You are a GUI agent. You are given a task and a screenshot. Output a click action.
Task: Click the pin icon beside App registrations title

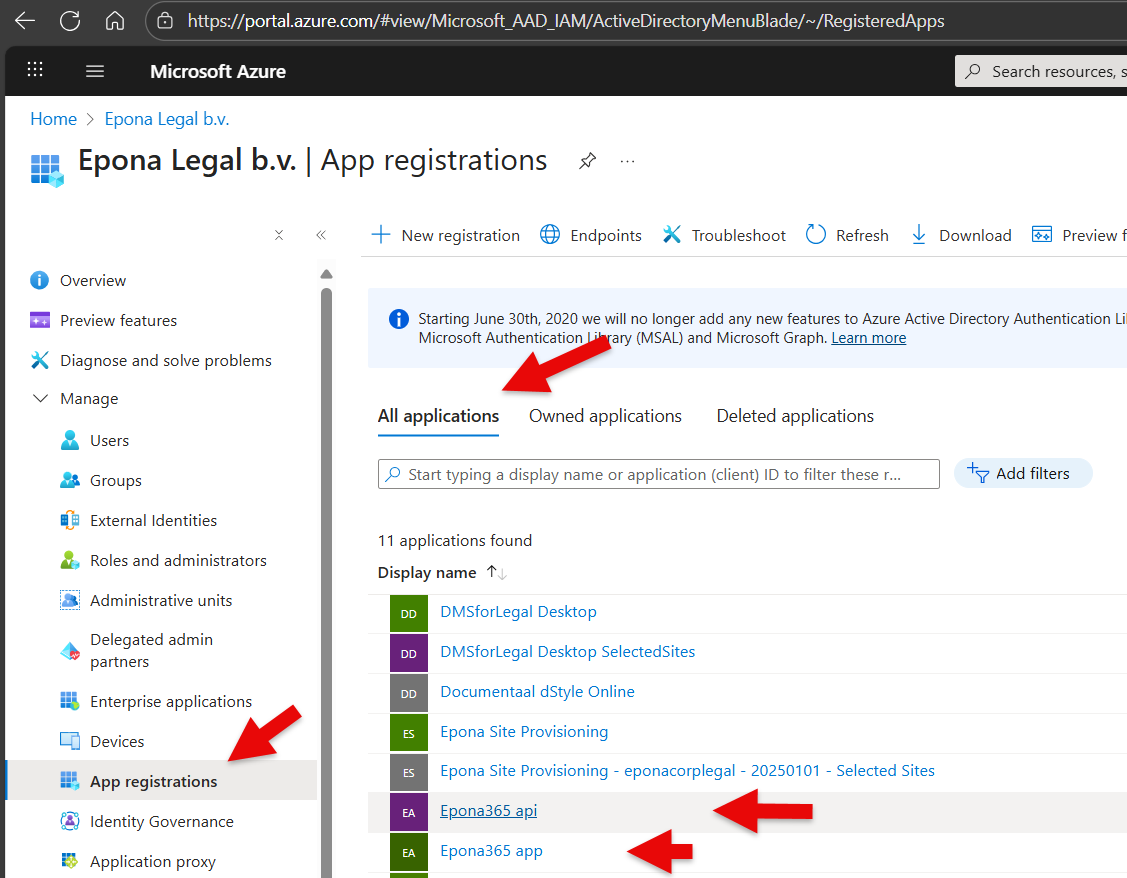point(588,161)
